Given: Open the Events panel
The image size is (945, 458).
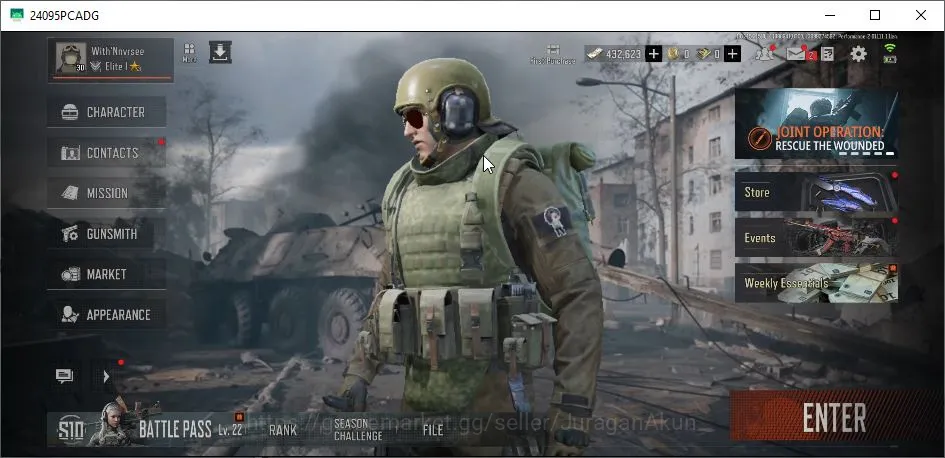Looking at the screenshot, I should [x=816, y=237].
